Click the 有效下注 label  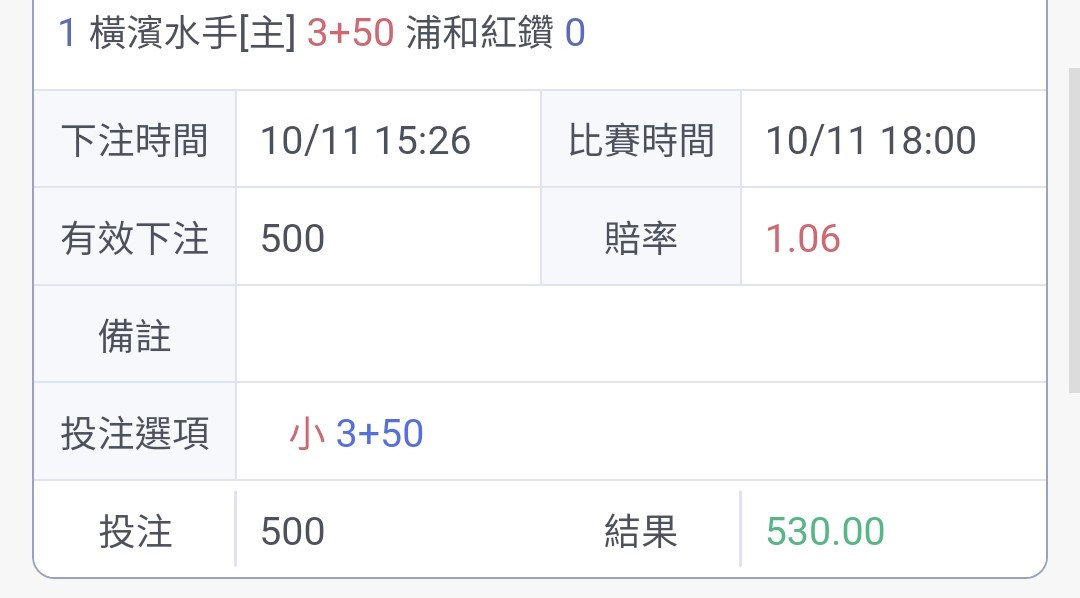point(135,238)
